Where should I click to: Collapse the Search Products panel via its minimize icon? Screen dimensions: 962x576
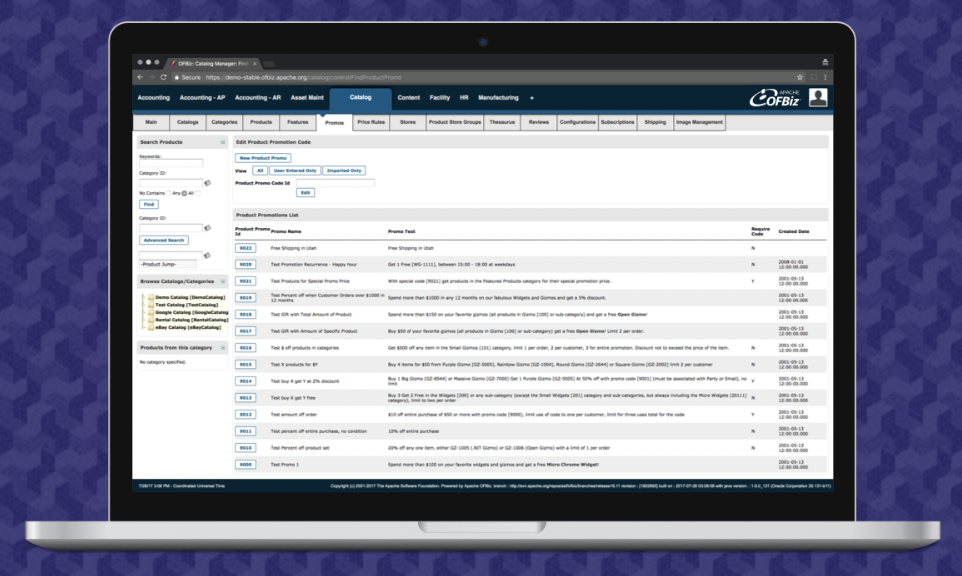[x=222, y=142]
